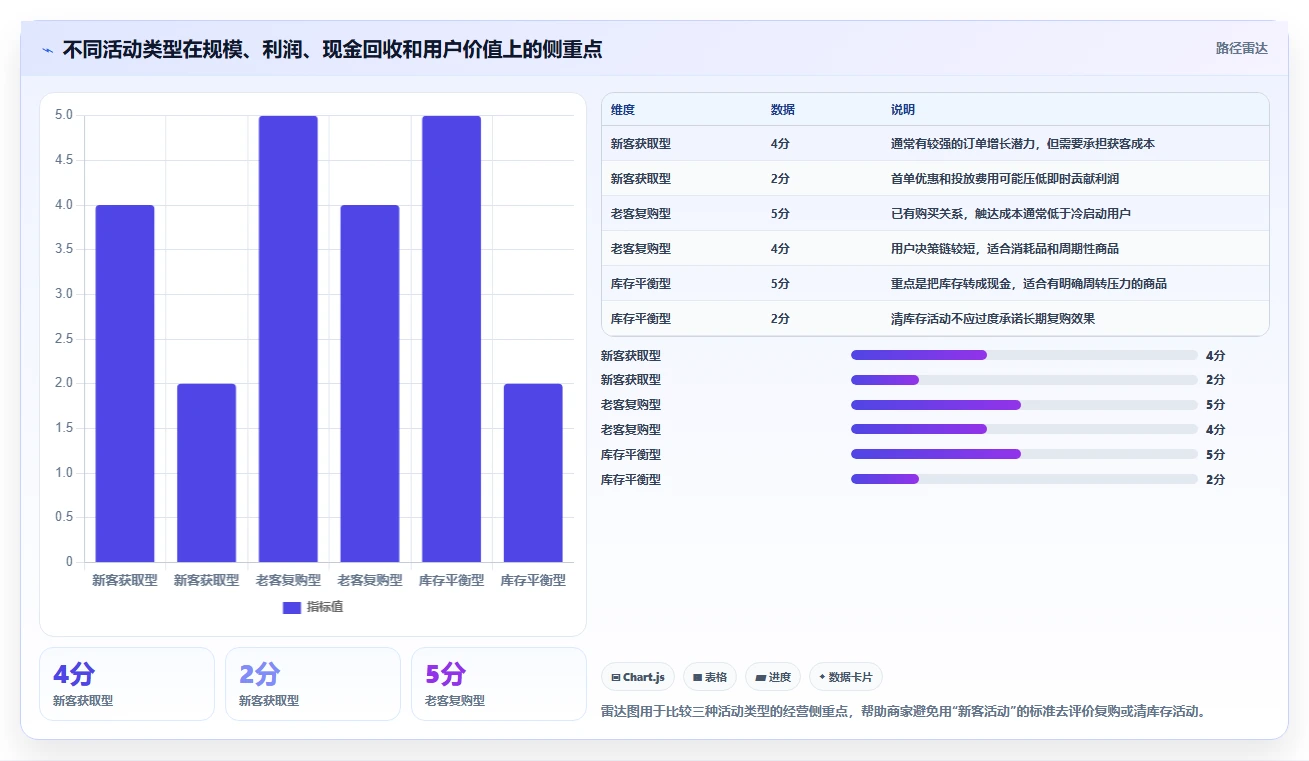This screenshot has height=761, width=1309.
Task: Click the 2分 progress bar for 新客获取型
Action: pos(1024,380)
